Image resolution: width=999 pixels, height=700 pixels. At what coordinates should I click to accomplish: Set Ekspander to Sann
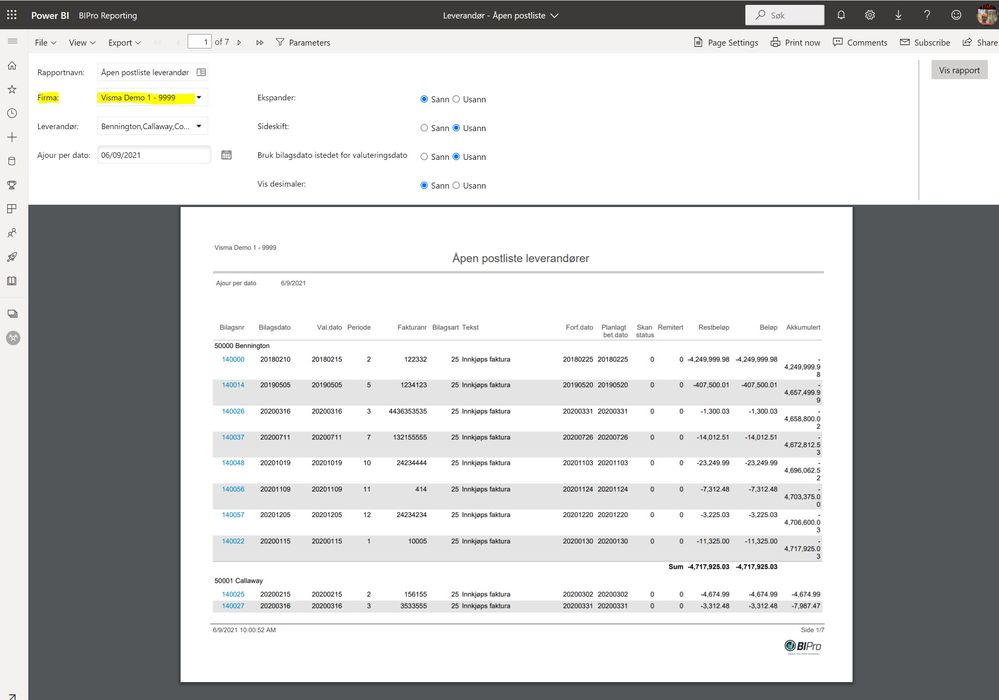click(424, 99)
